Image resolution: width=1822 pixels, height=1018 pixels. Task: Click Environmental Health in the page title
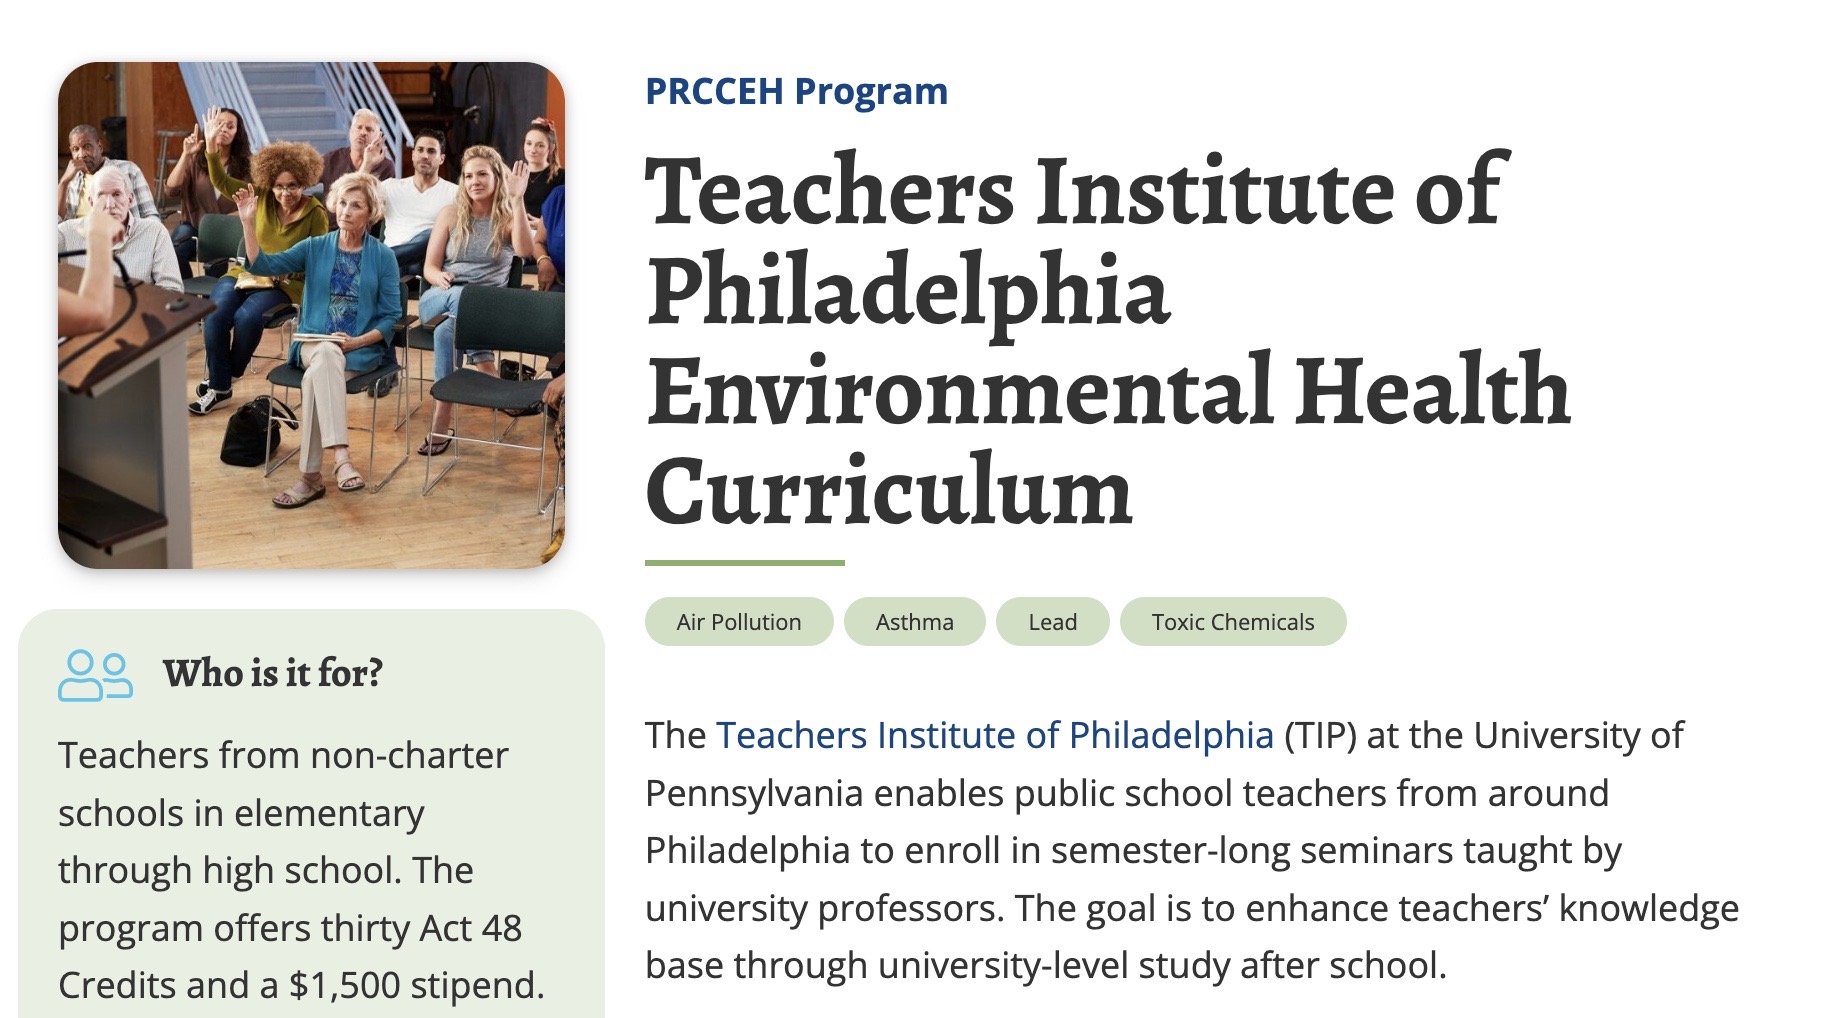click(x=1108, y=391)
